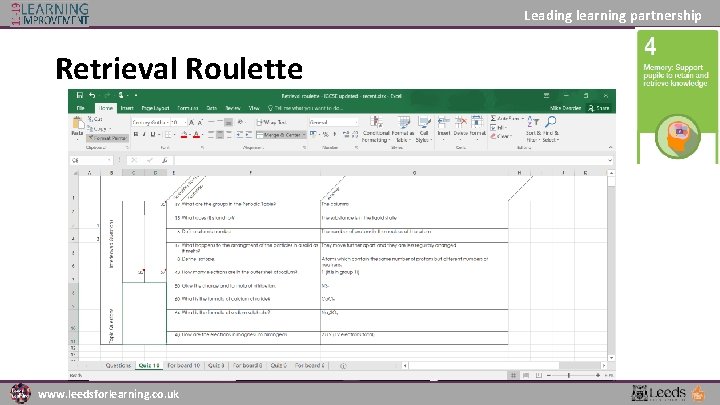Click the Increase Indent icon
The width and height of the screenshot is (720, 405).
(248, 135)
